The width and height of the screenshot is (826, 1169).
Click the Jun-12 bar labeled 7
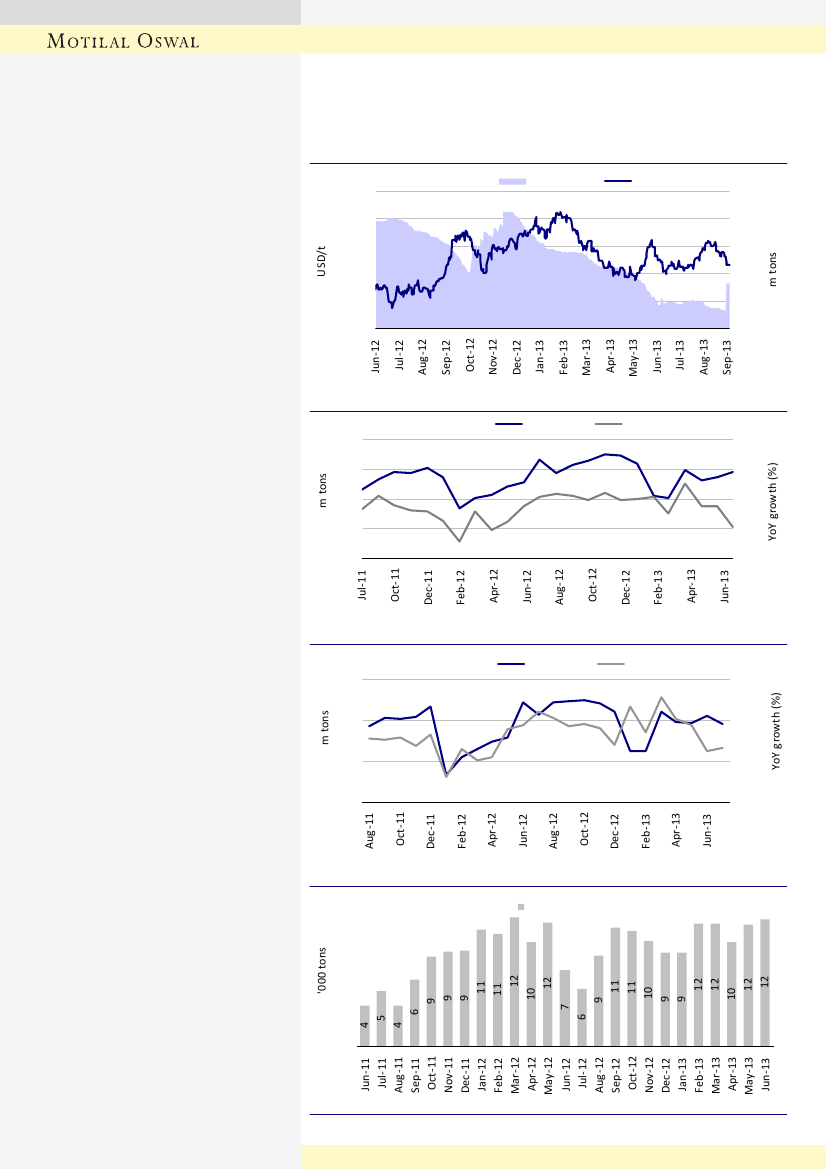[x=564, y=1008]
